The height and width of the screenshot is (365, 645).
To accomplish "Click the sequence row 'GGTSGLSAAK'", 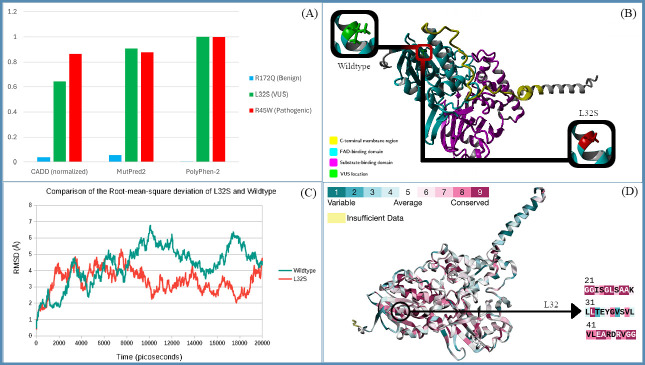I will [x=609, y=291].
